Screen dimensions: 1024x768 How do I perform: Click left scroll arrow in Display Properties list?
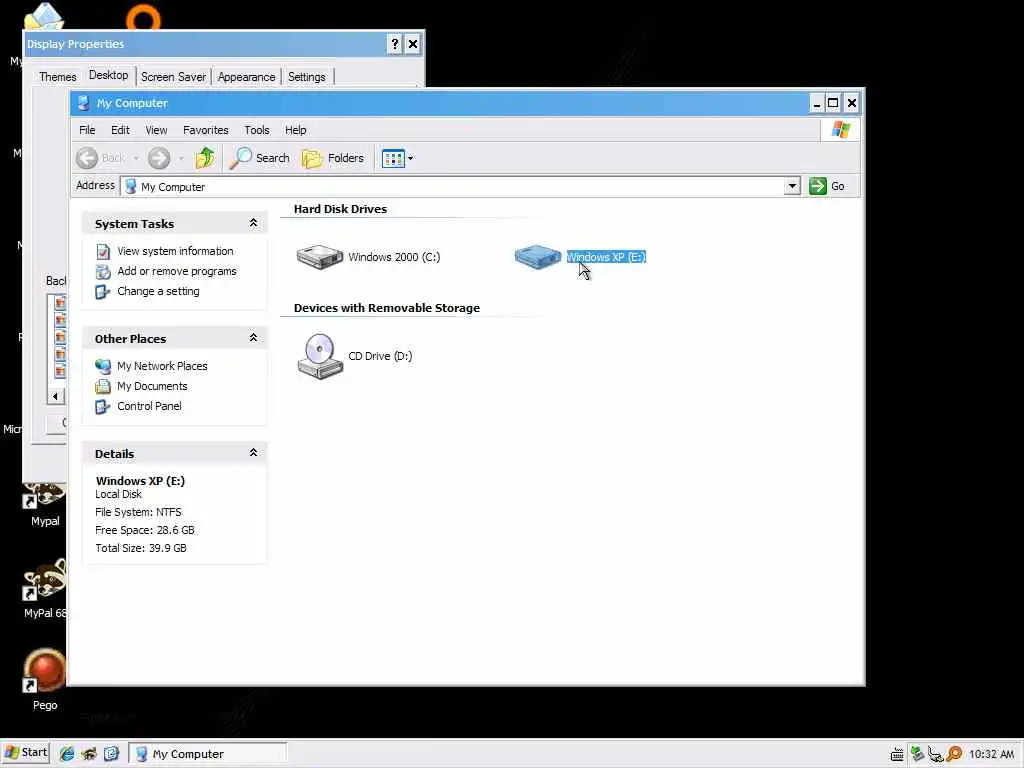pyautogui.click(x=56, y=396)
